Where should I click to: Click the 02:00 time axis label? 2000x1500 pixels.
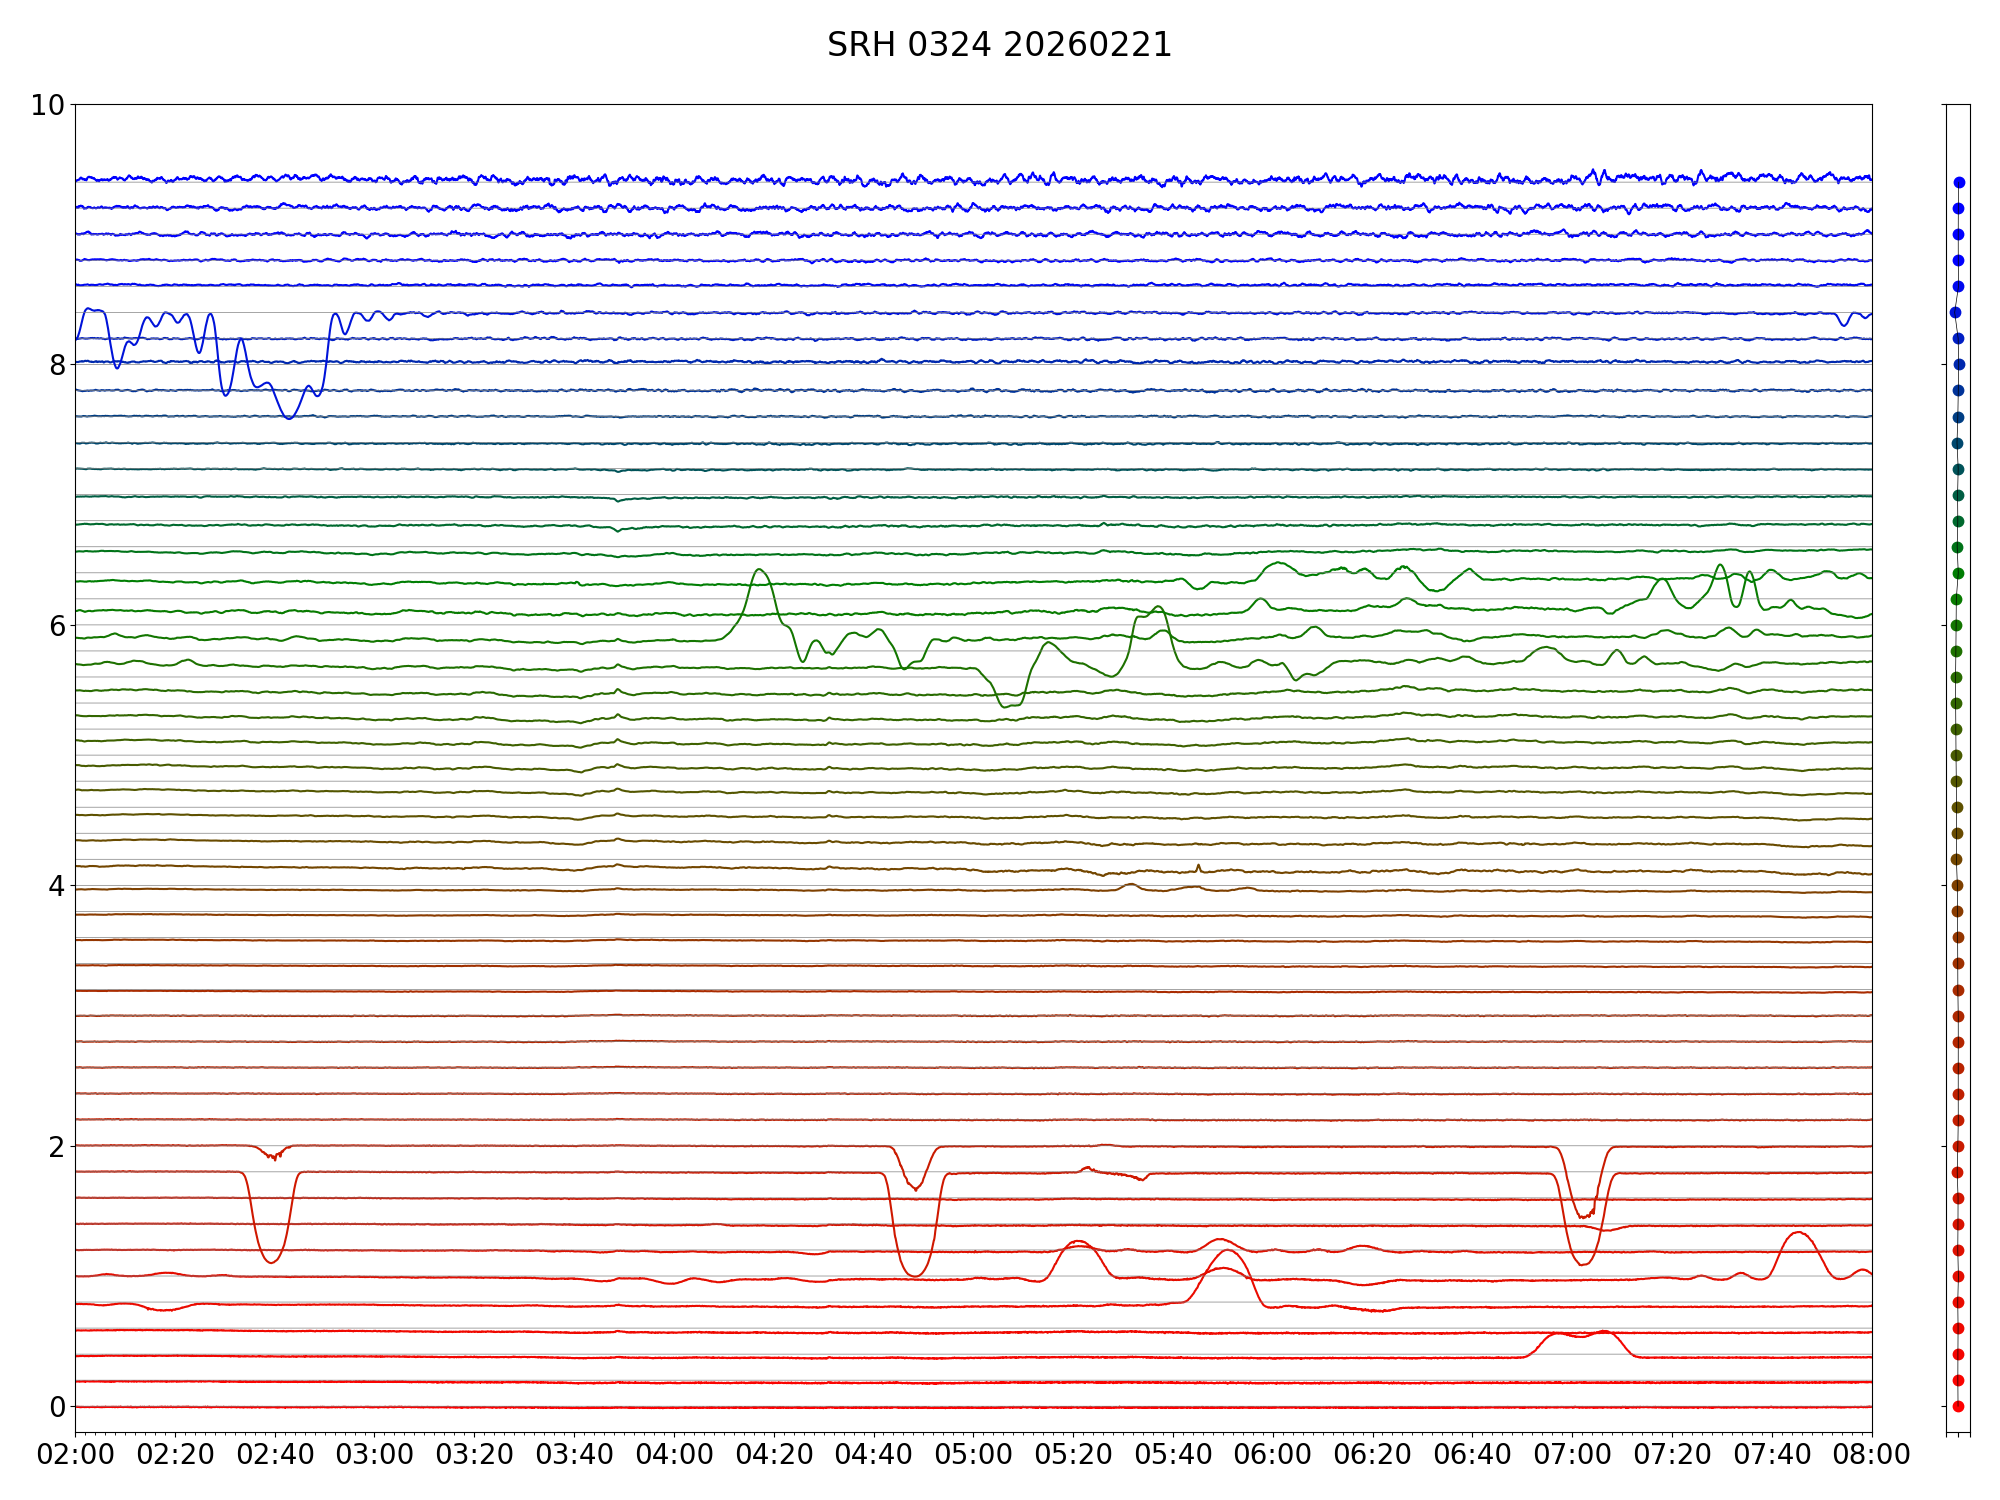(75, 1454)
